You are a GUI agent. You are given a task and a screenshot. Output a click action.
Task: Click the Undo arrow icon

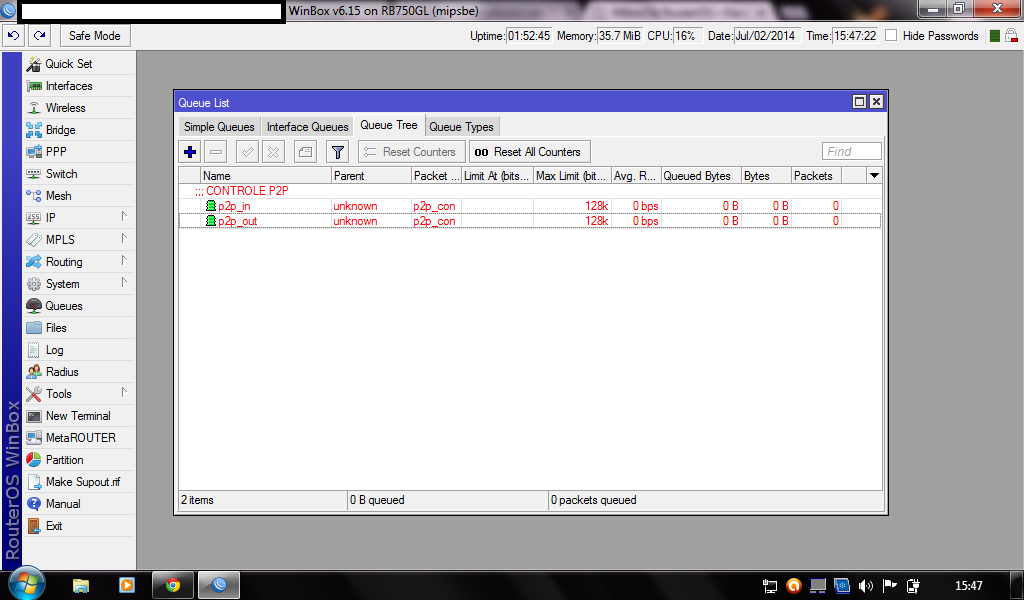(13, 36)
